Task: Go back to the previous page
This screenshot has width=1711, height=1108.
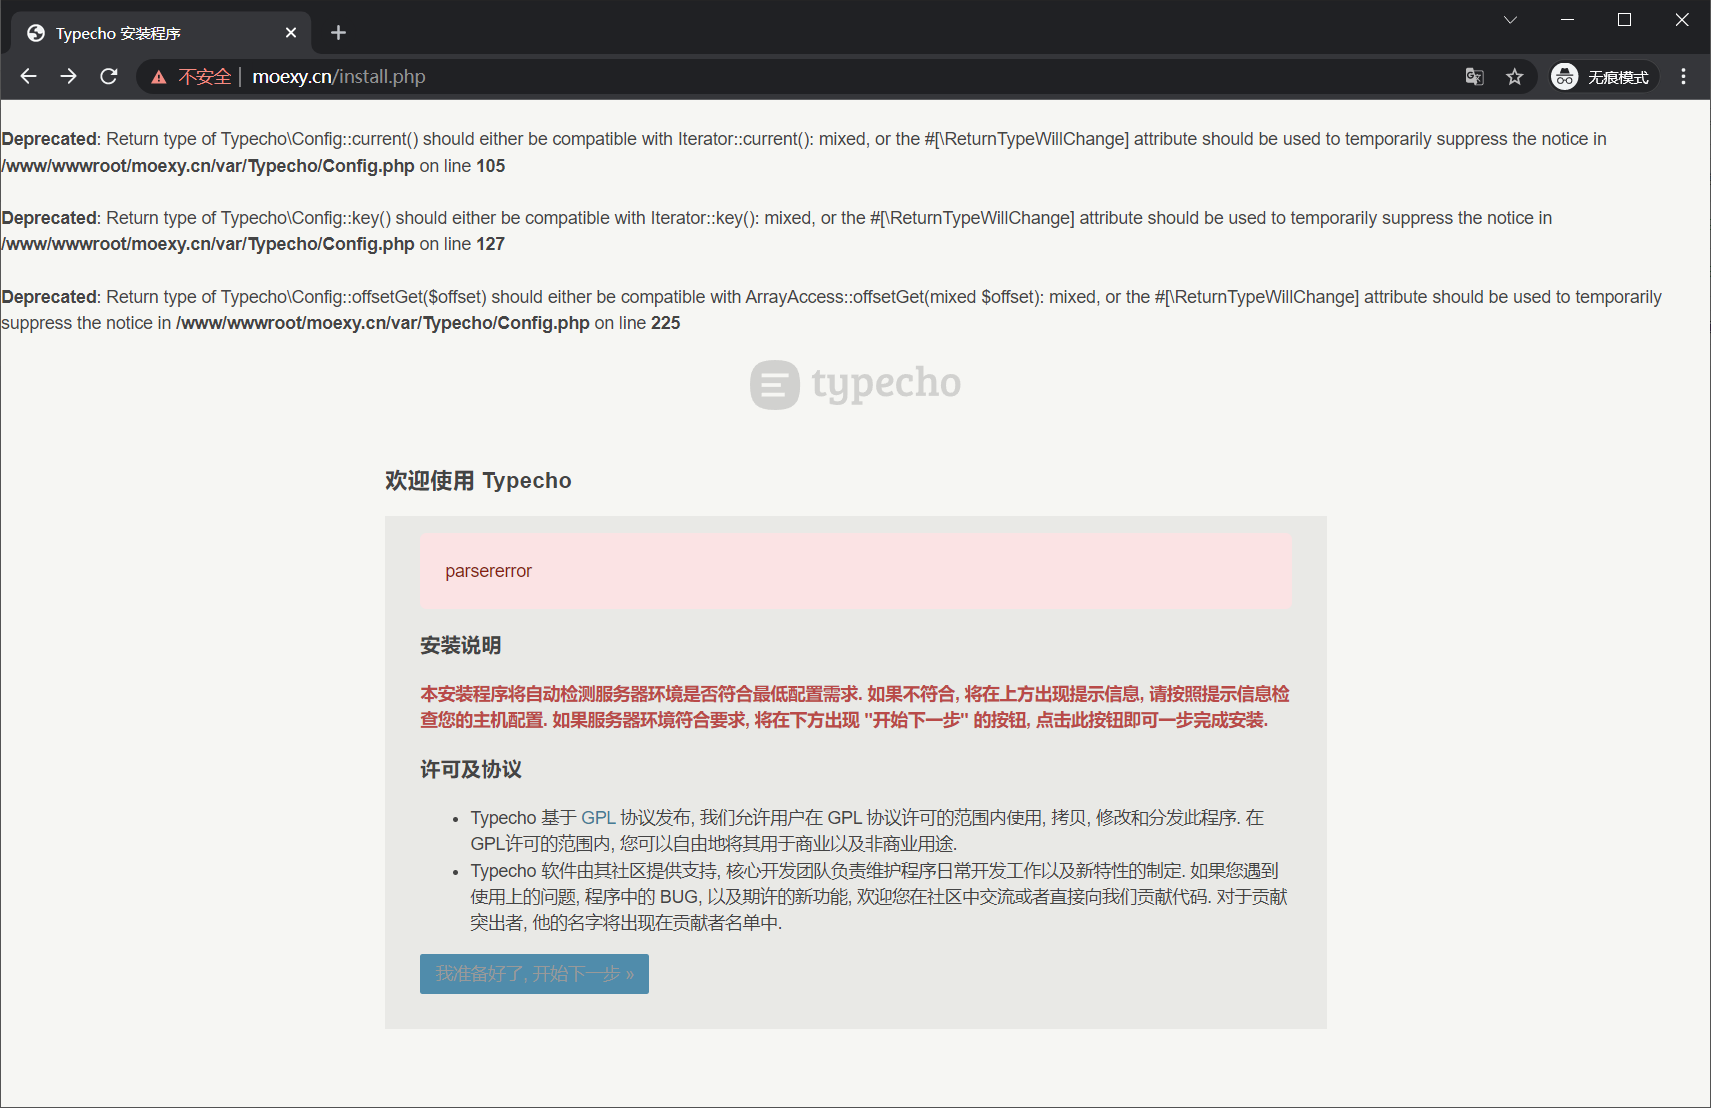Action: [x=28, y=76]
